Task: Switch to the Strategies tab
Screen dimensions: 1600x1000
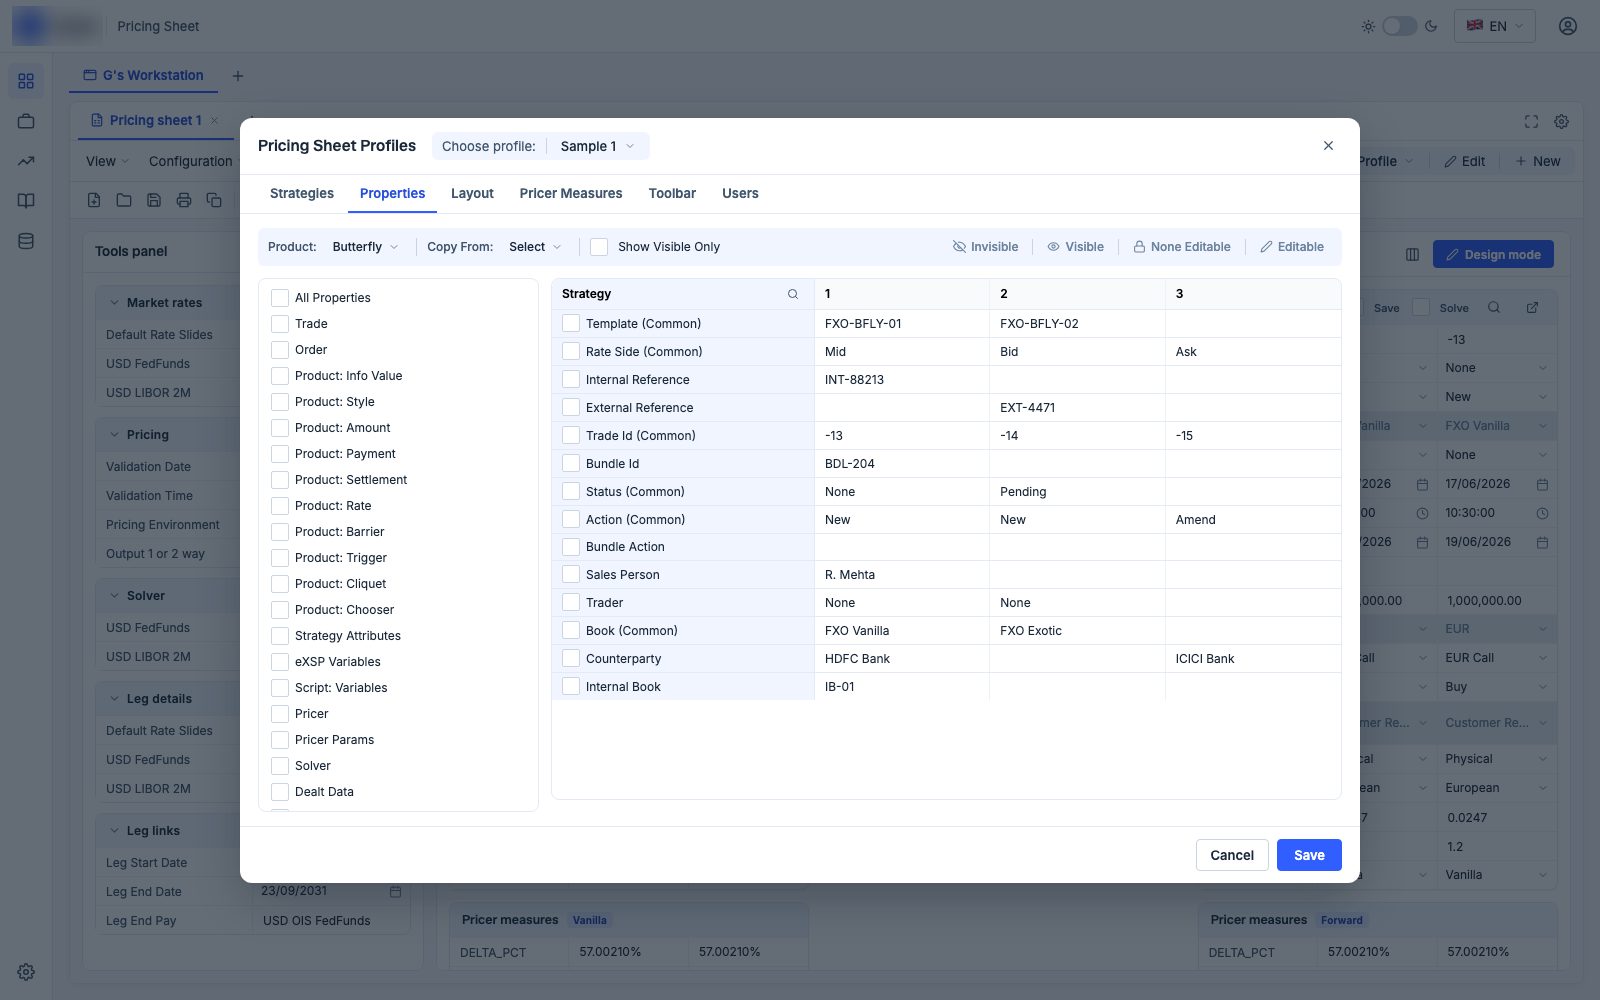Action: pos(302,193)
